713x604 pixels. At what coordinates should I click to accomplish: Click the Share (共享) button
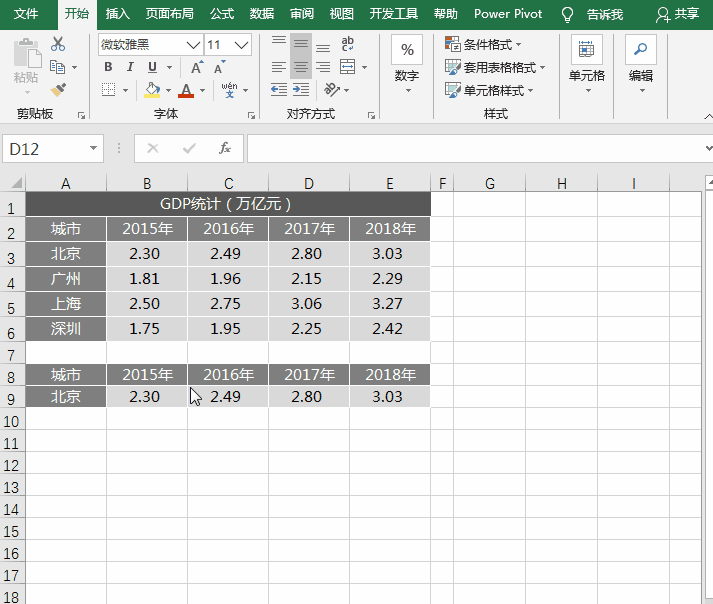(677, 15)
